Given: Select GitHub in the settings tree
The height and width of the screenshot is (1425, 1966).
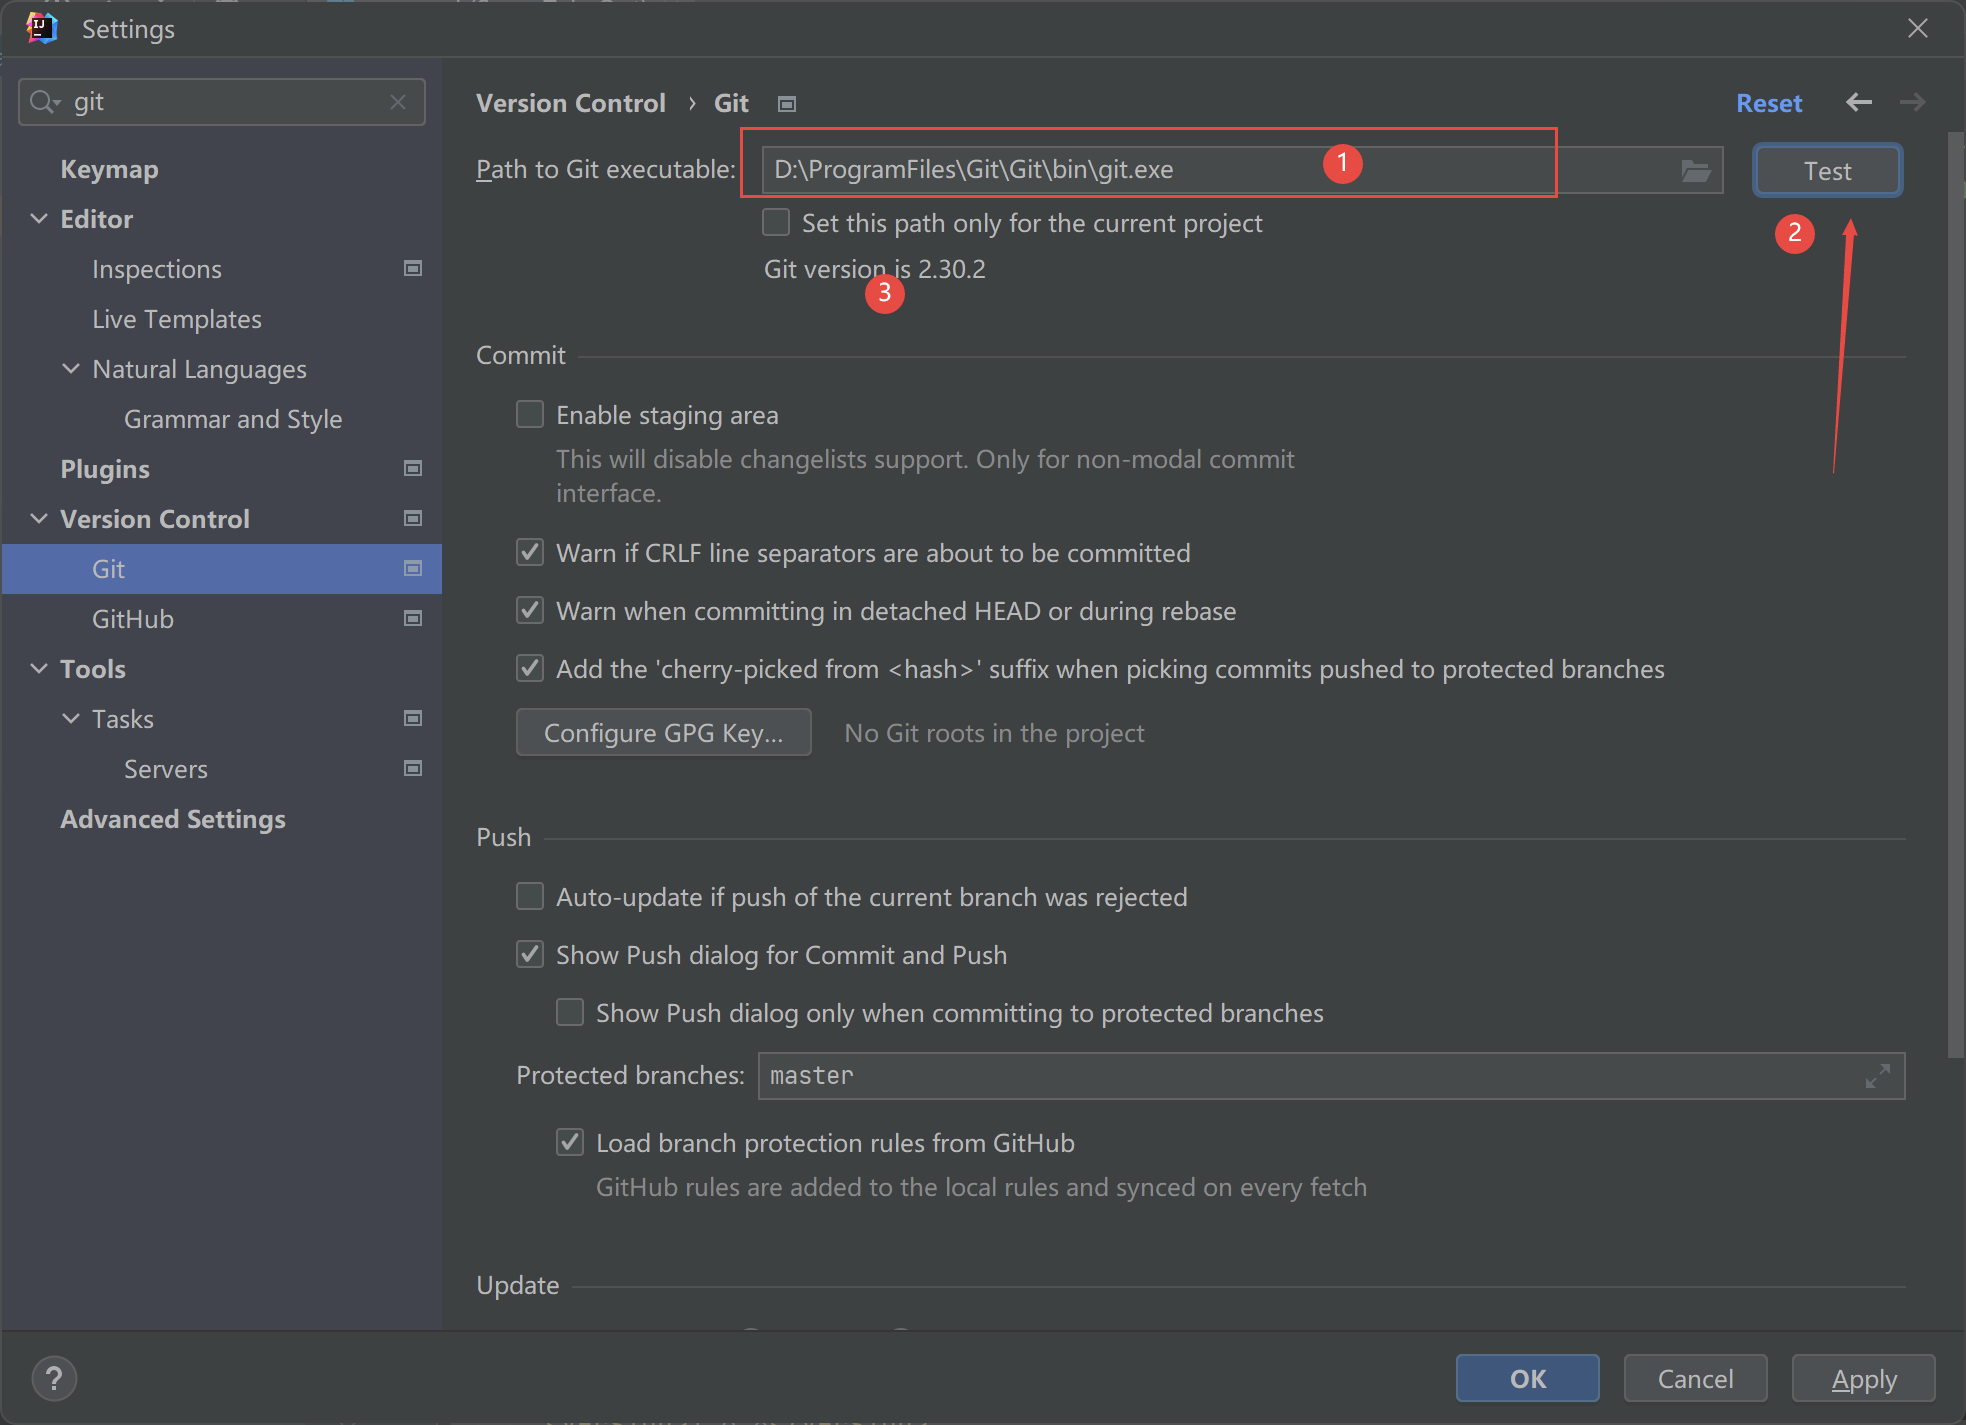Looking at the screenshot, I should click(133, 619).
